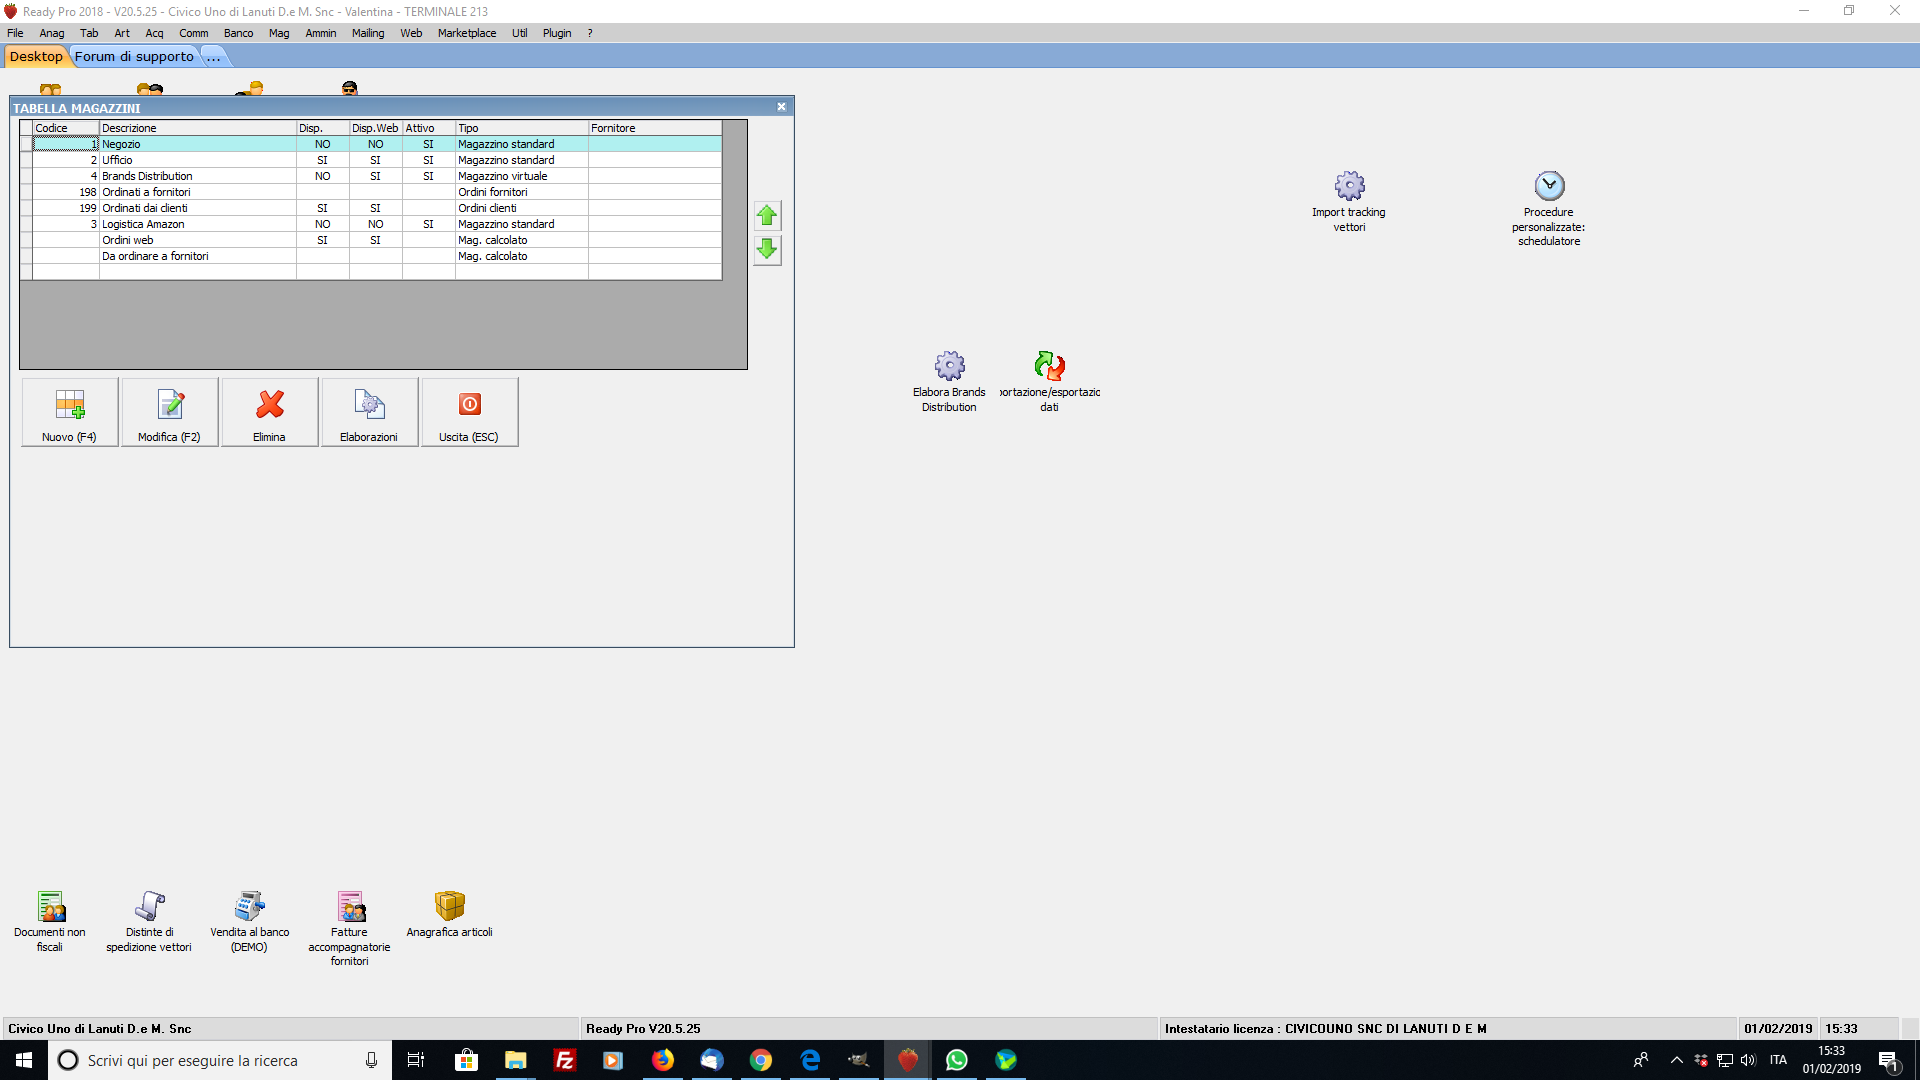This screenshot has width=1920, height=1080.
Task: Open the Comm menu
Action: (194, 33)
